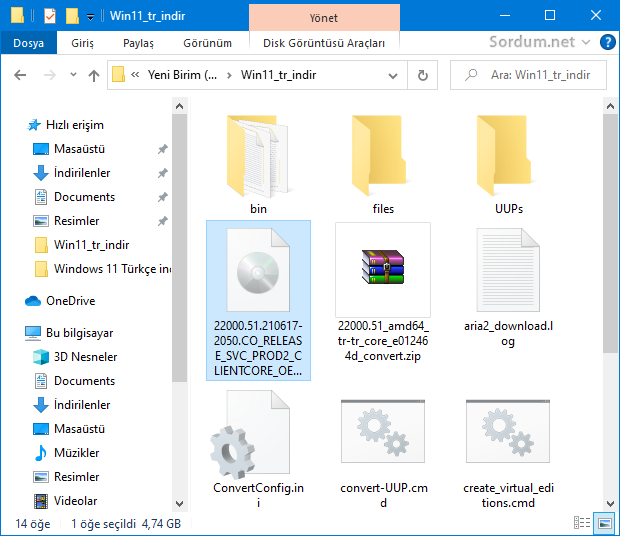
Task: Click the file list scrollbar thumb
Action: point(610,233)
